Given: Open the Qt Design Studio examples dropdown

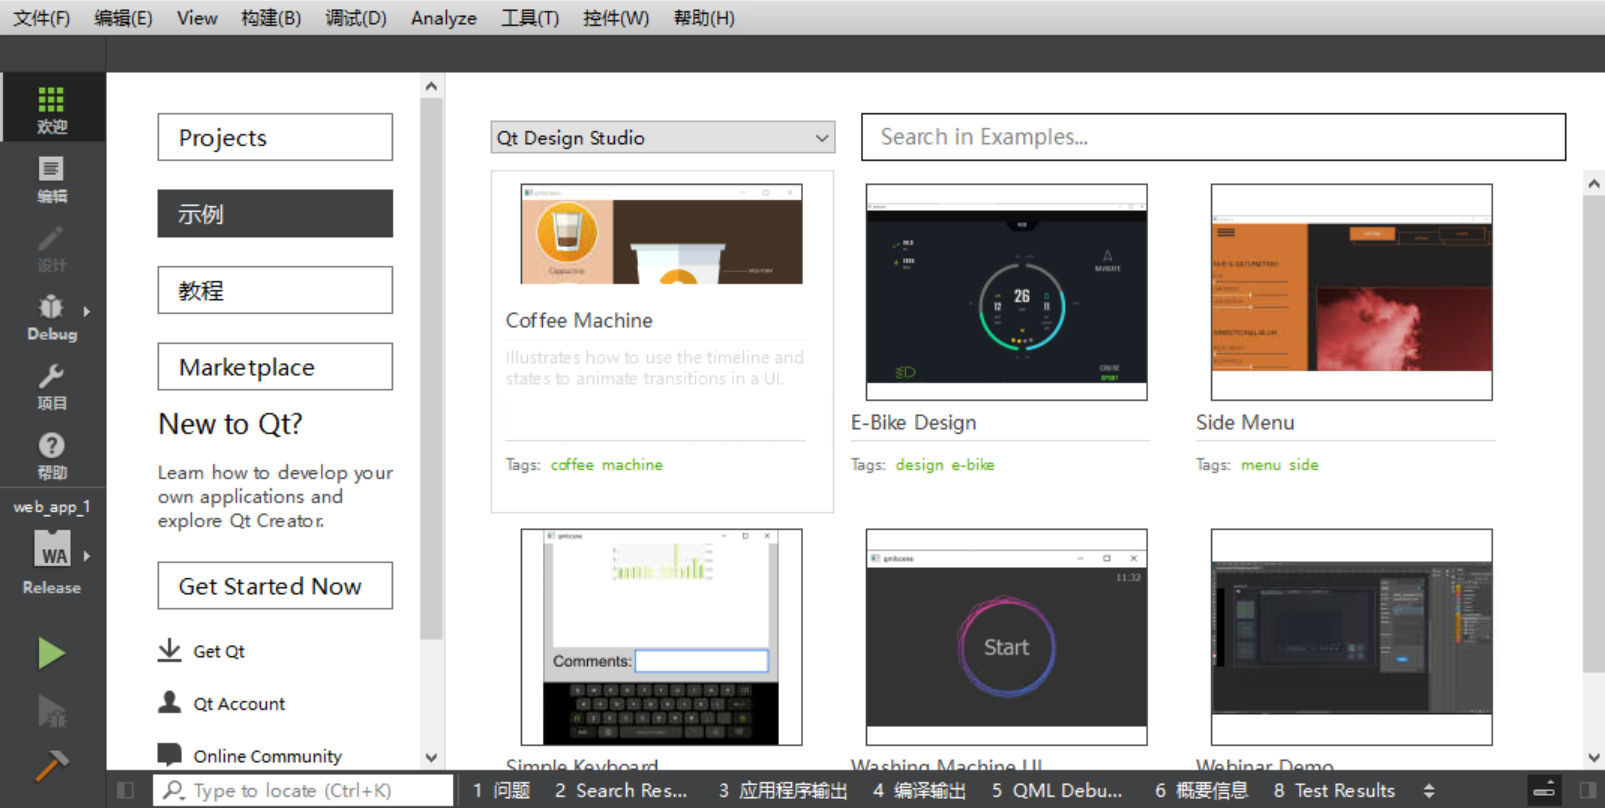Looking at the screenshot, I should pyautogui.click(x=662, y=137).
